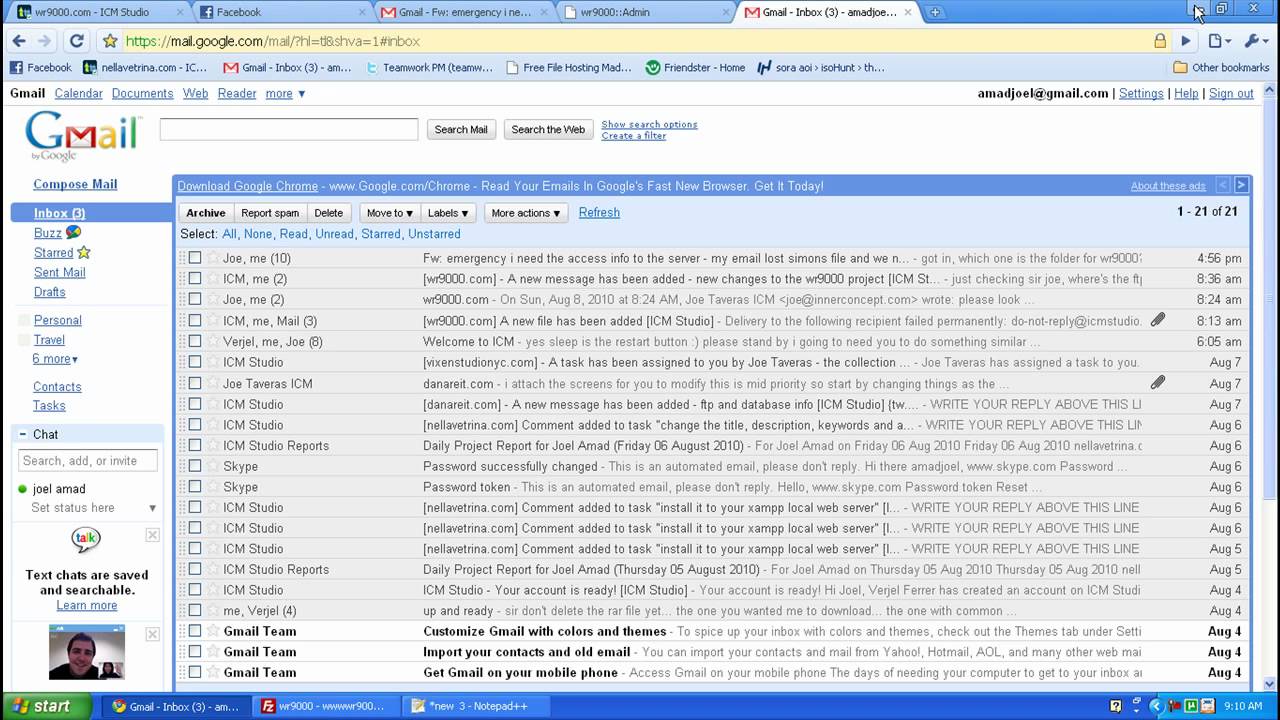Tick checkbox for emergency server access email
This screenshot has width=1280, height=720.
195,258
